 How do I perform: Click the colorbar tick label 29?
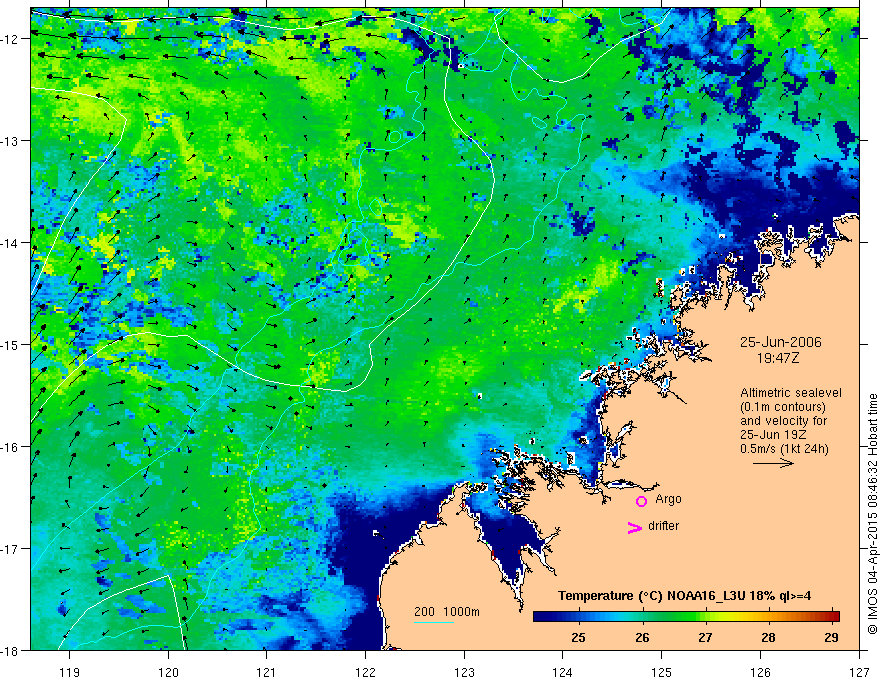pyautogui.click(x=832, y=637)
